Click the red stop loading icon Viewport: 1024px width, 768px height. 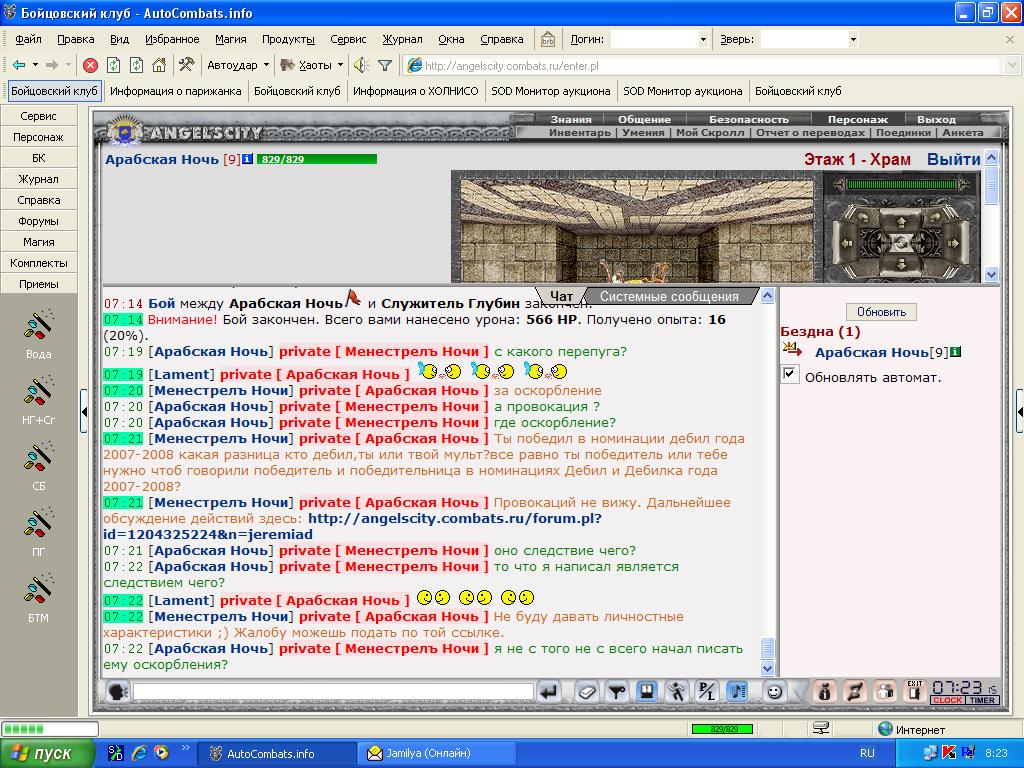(x=91, y=65)
